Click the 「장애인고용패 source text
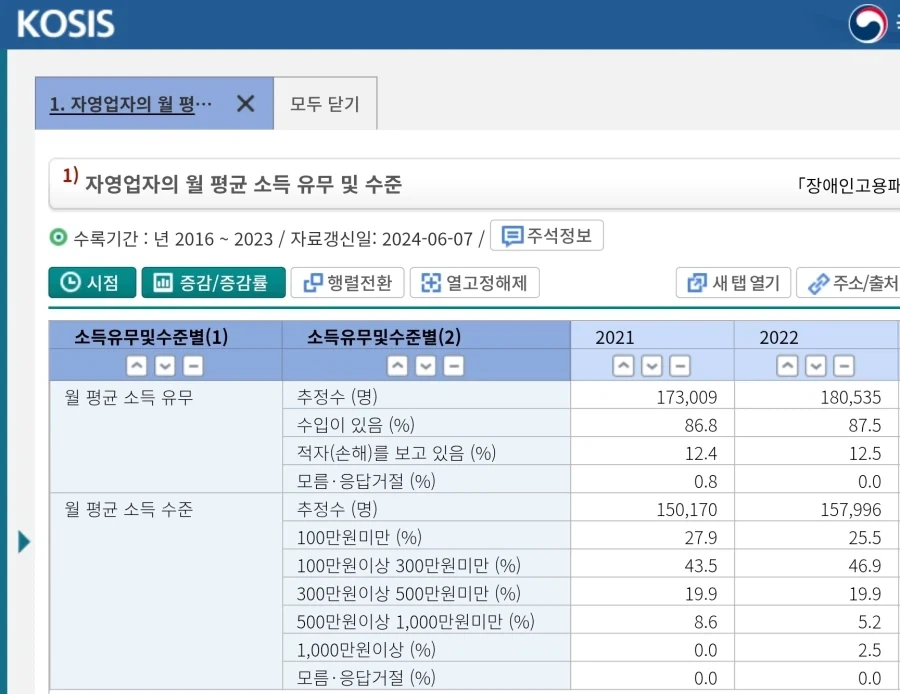Image resolution: width=900 pixels, height=694 pixels. 848,185
